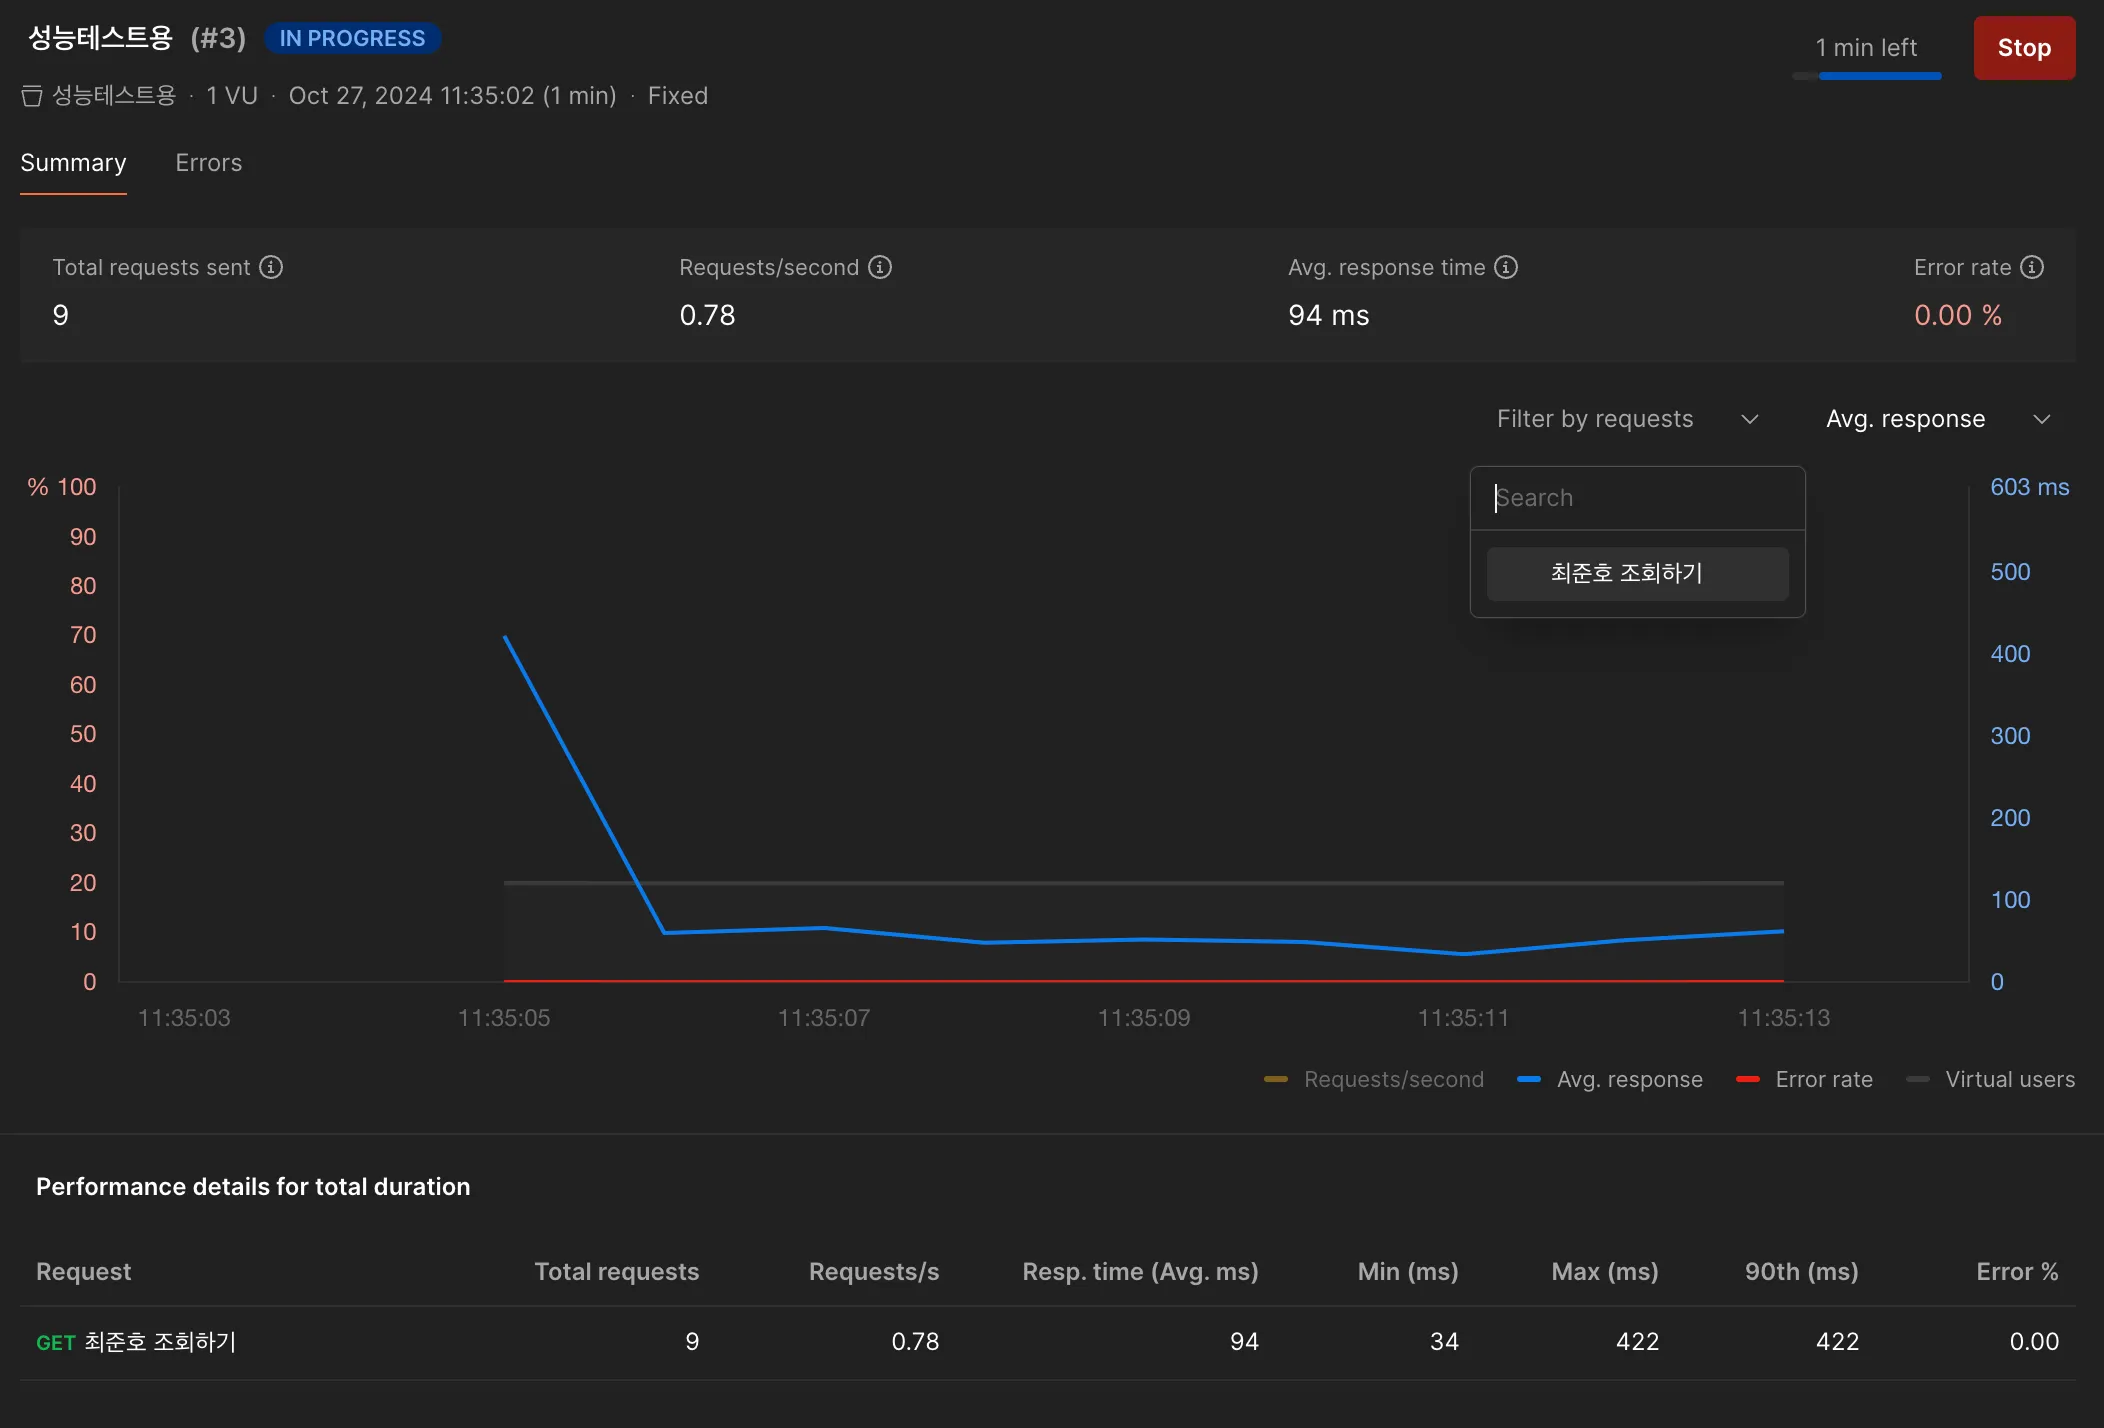This screenshot has height=1428, width=2104.
Task: Switch to the Errors tab
Action: tap(208, 163)
